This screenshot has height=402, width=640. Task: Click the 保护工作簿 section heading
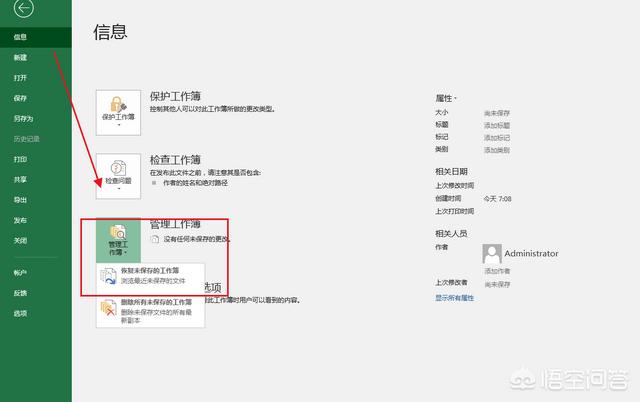pyautogui.click(x=175, y=96)
